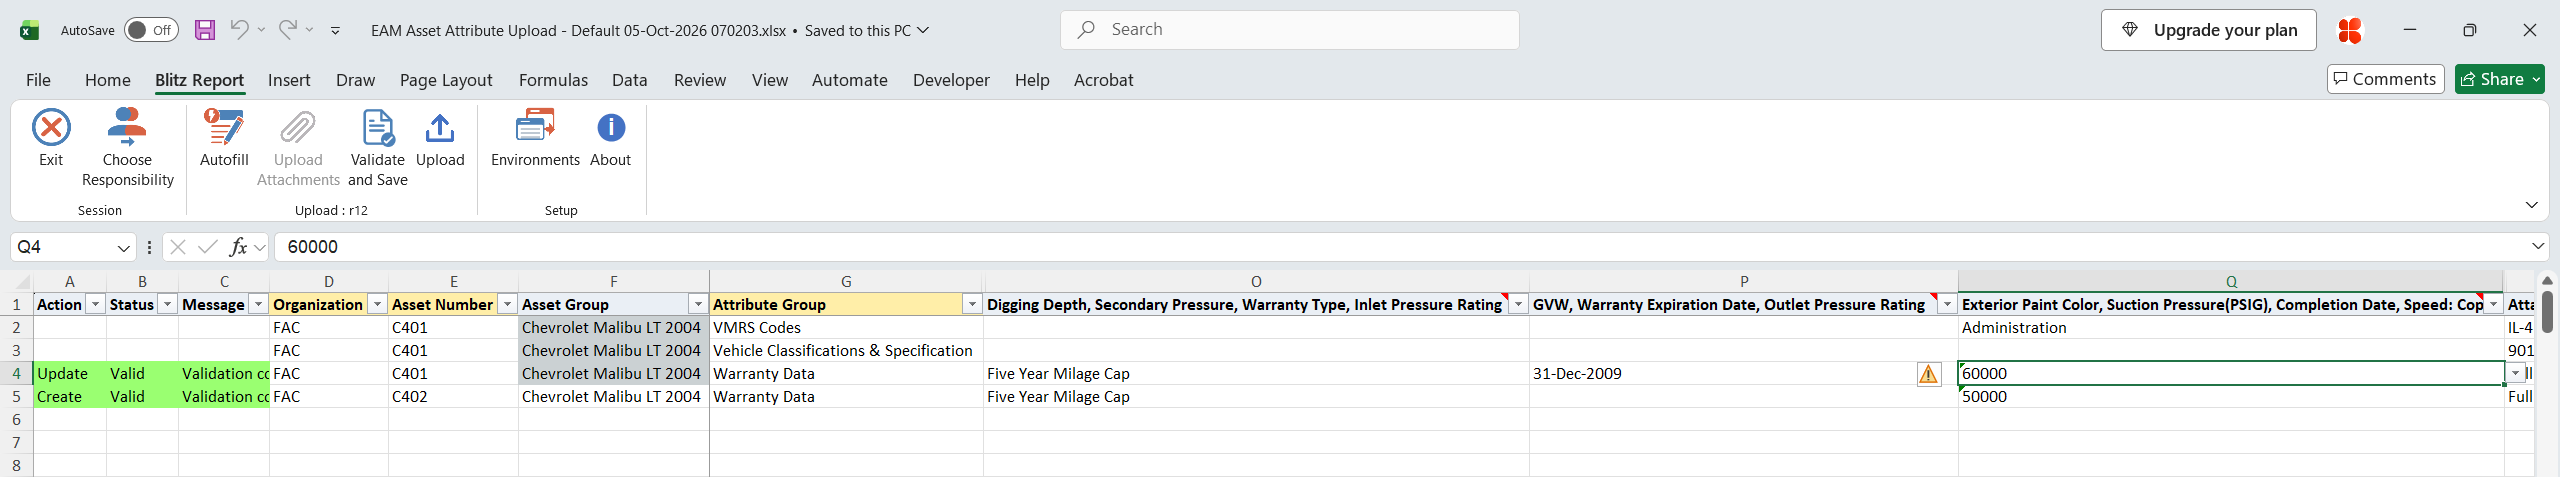This screenshot has height=477, width=2560.
Task: Select the C402 asset number cell
Action: (x=453, y=397)
